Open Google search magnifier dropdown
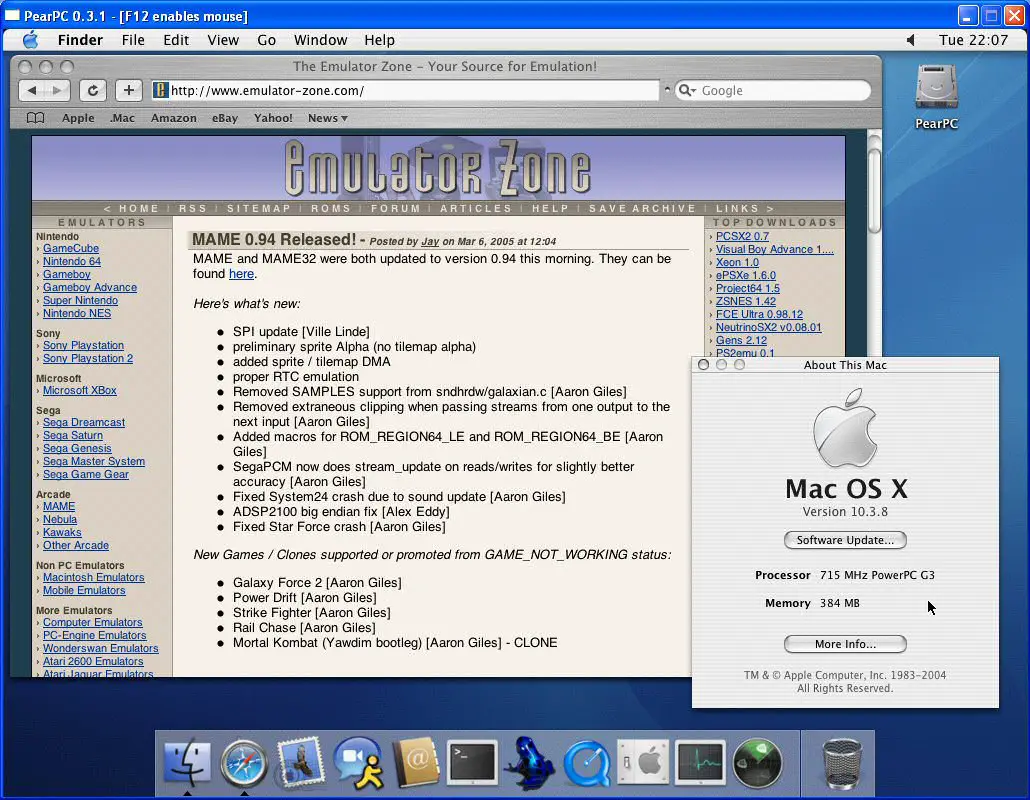Image resolution: width=1030 pixels, height=800 pixels. click(687, 90)
